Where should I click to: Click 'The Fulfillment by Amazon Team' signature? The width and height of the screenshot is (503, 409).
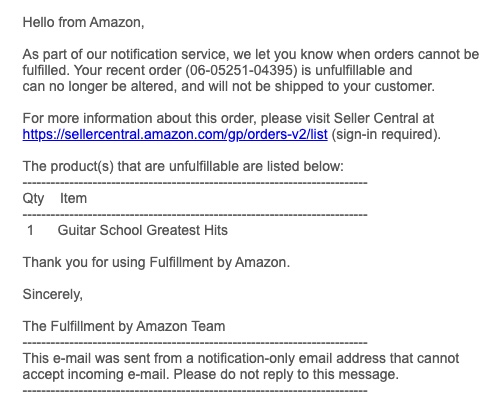coord(124,326)
